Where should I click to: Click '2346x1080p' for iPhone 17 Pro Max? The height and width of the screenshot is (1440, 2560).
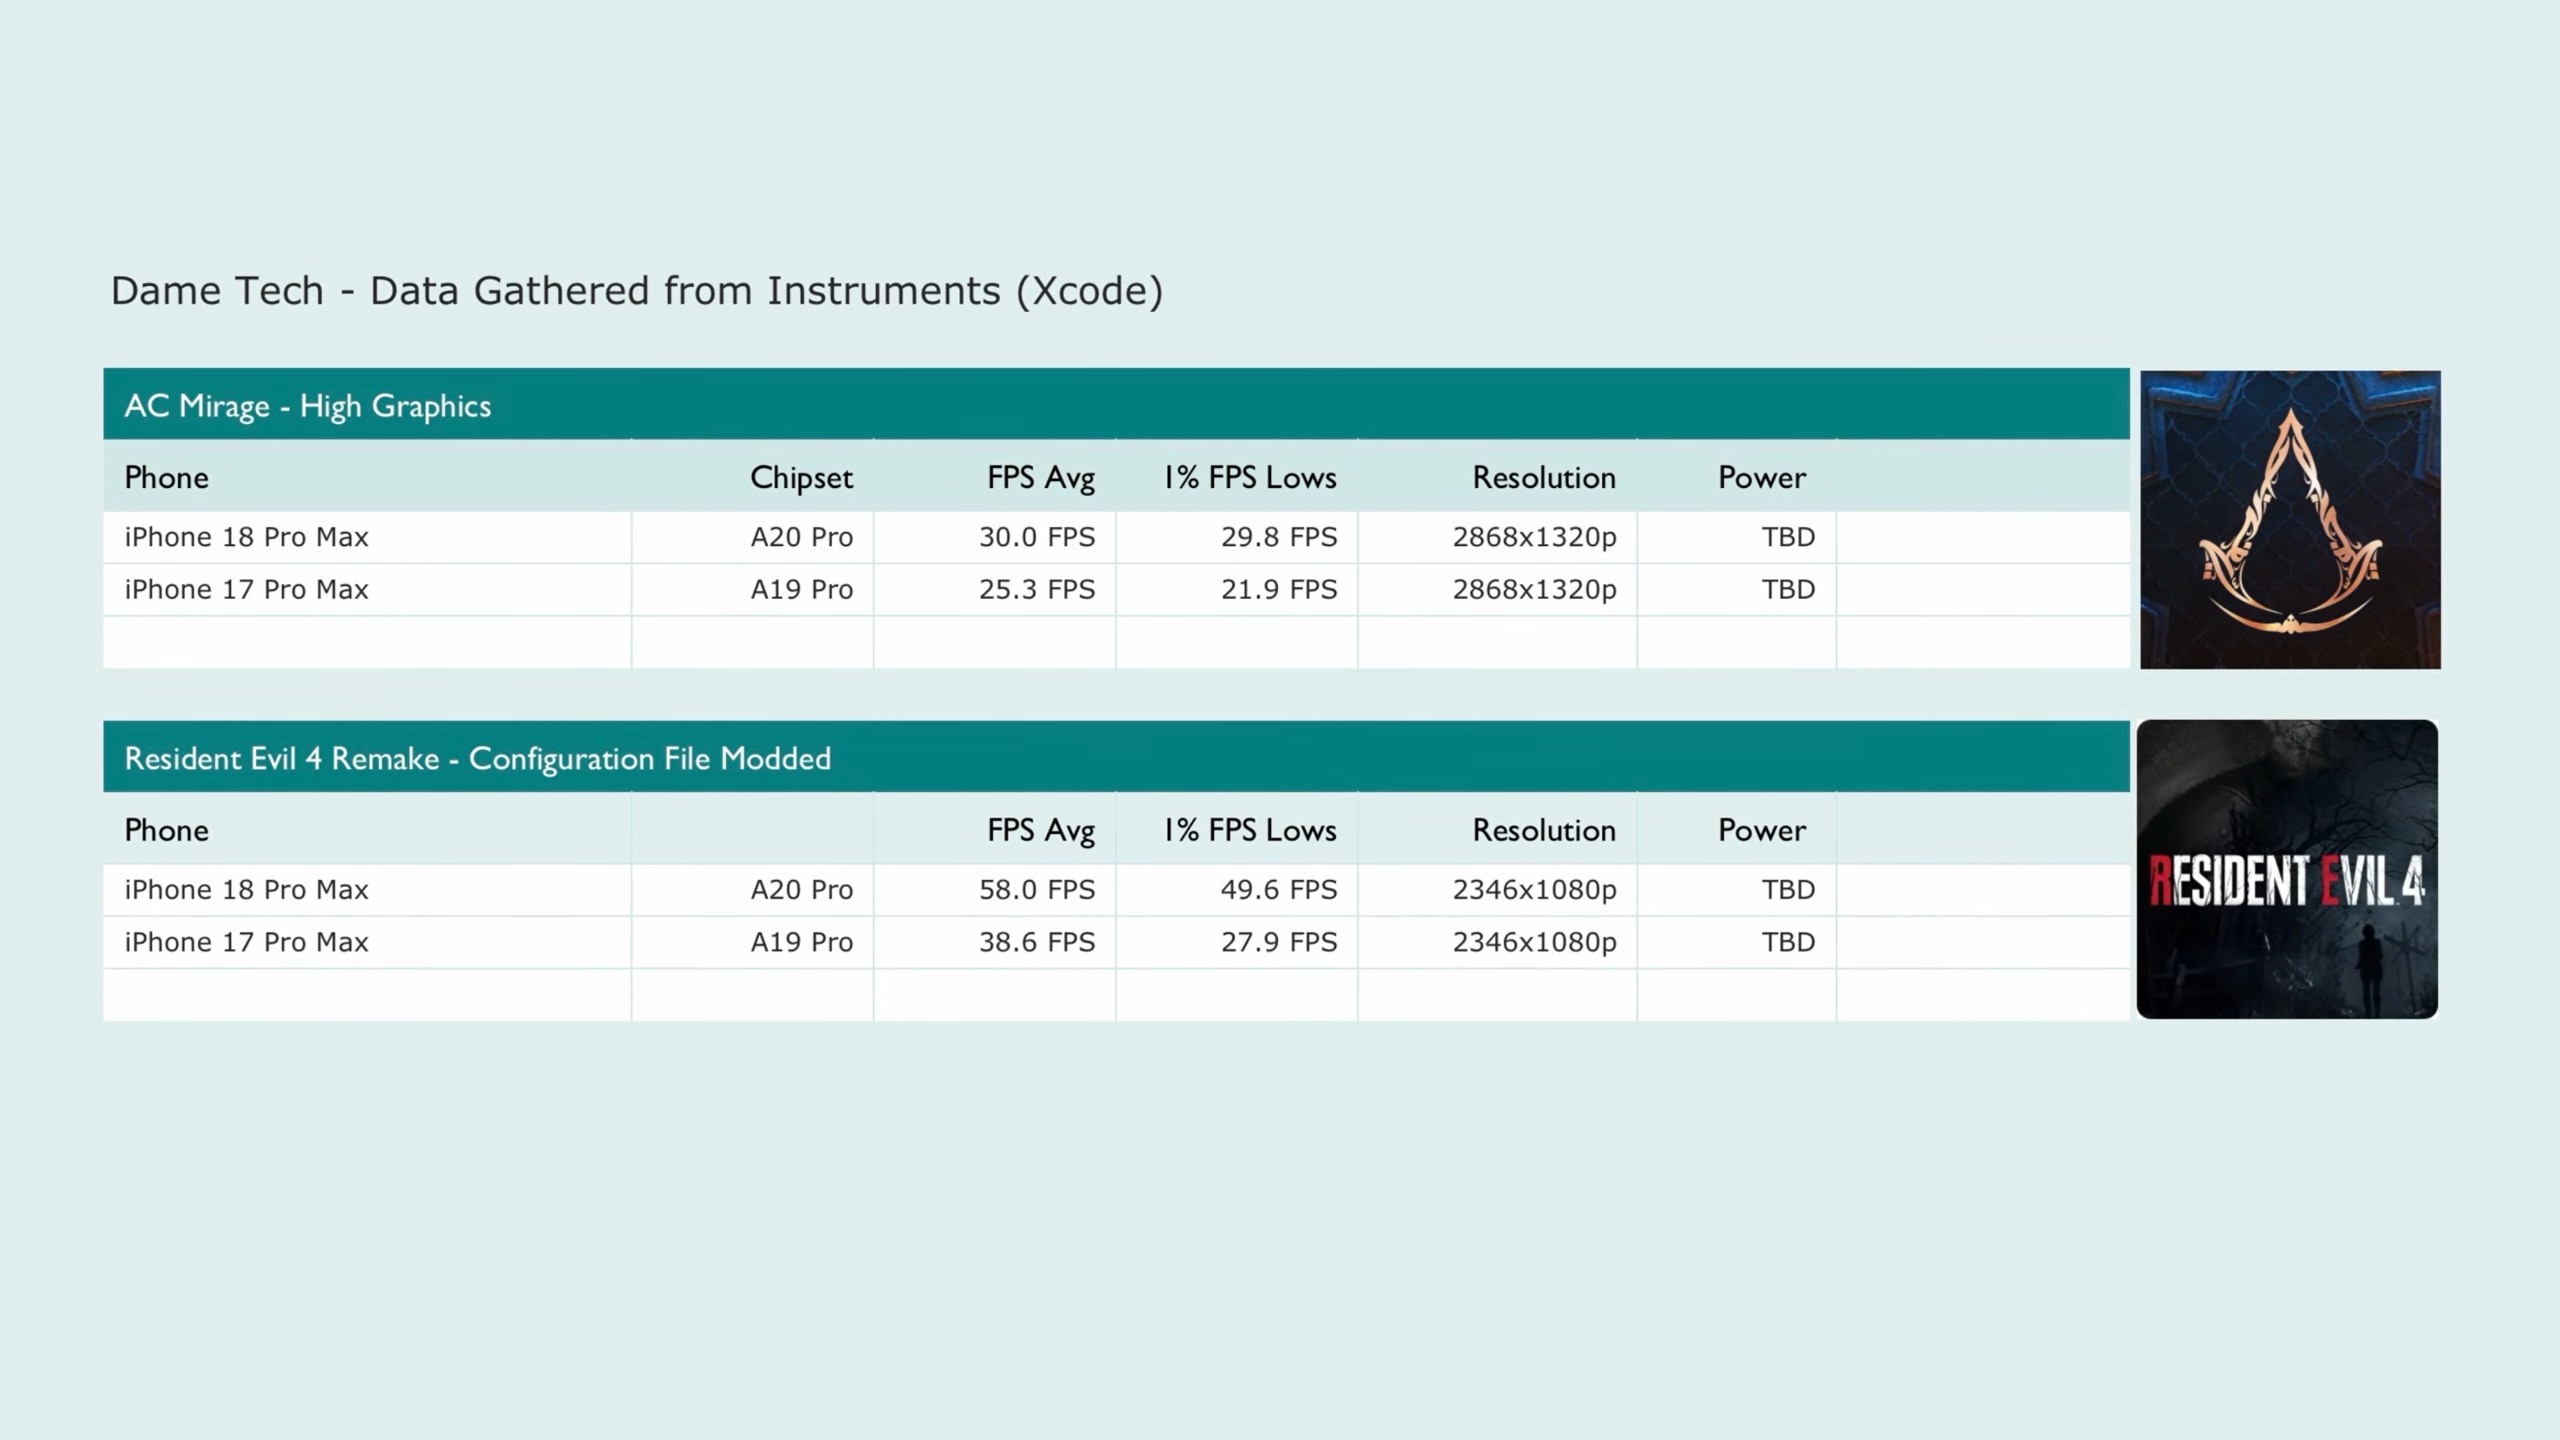tap(1534, 942)
